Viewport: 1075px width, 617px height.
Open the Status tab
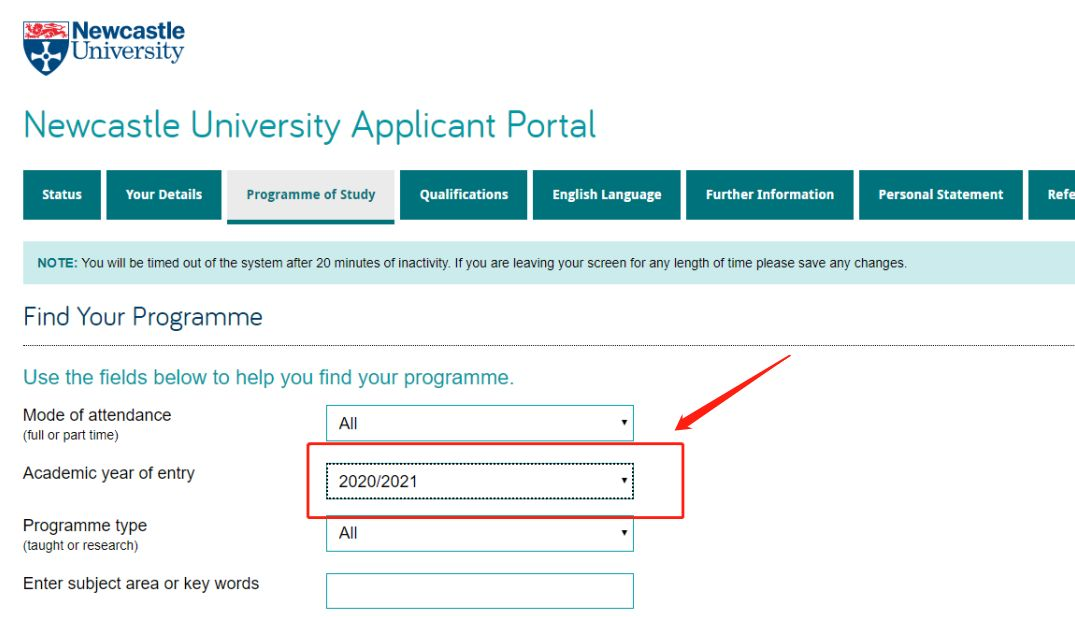tap(62, 195)
